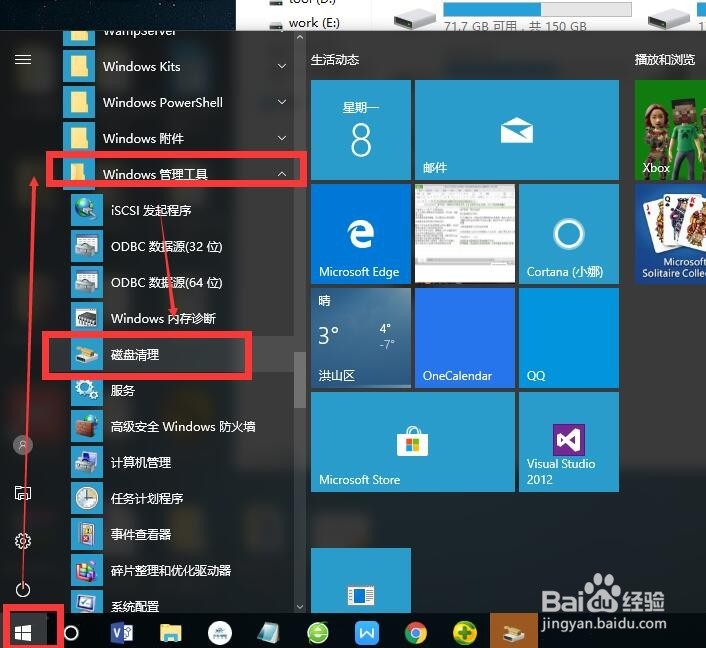Launch File Explorer from the taskbar

170,633
